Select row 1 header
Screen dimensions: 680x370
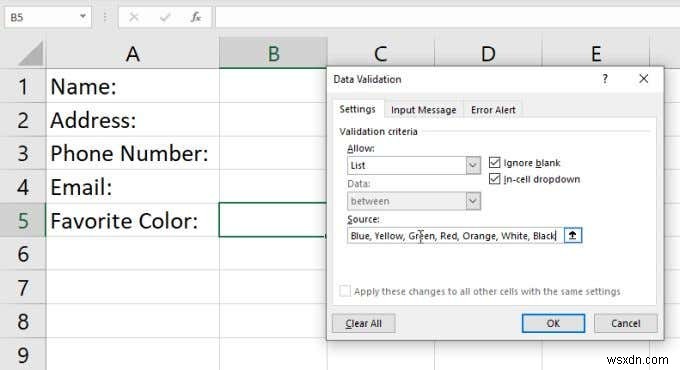23,86
